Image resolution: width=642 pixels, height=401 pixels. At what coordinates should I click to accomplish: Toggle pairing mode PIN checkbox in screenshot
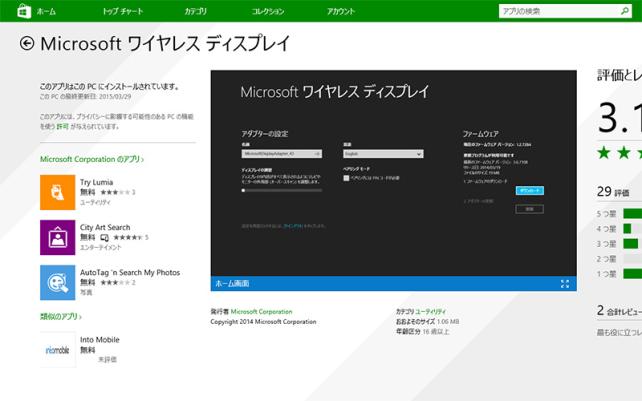point(346,178)
